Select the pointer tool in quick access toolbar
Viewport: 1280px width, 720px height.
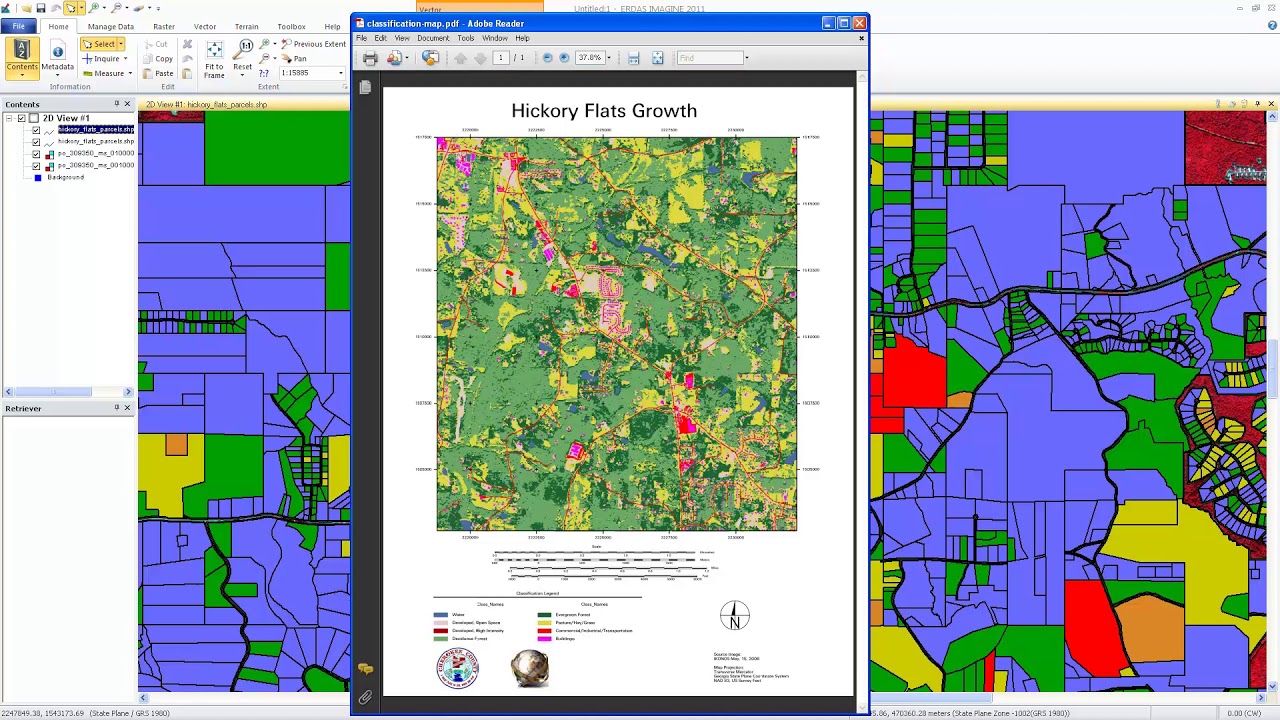[70, 9]
